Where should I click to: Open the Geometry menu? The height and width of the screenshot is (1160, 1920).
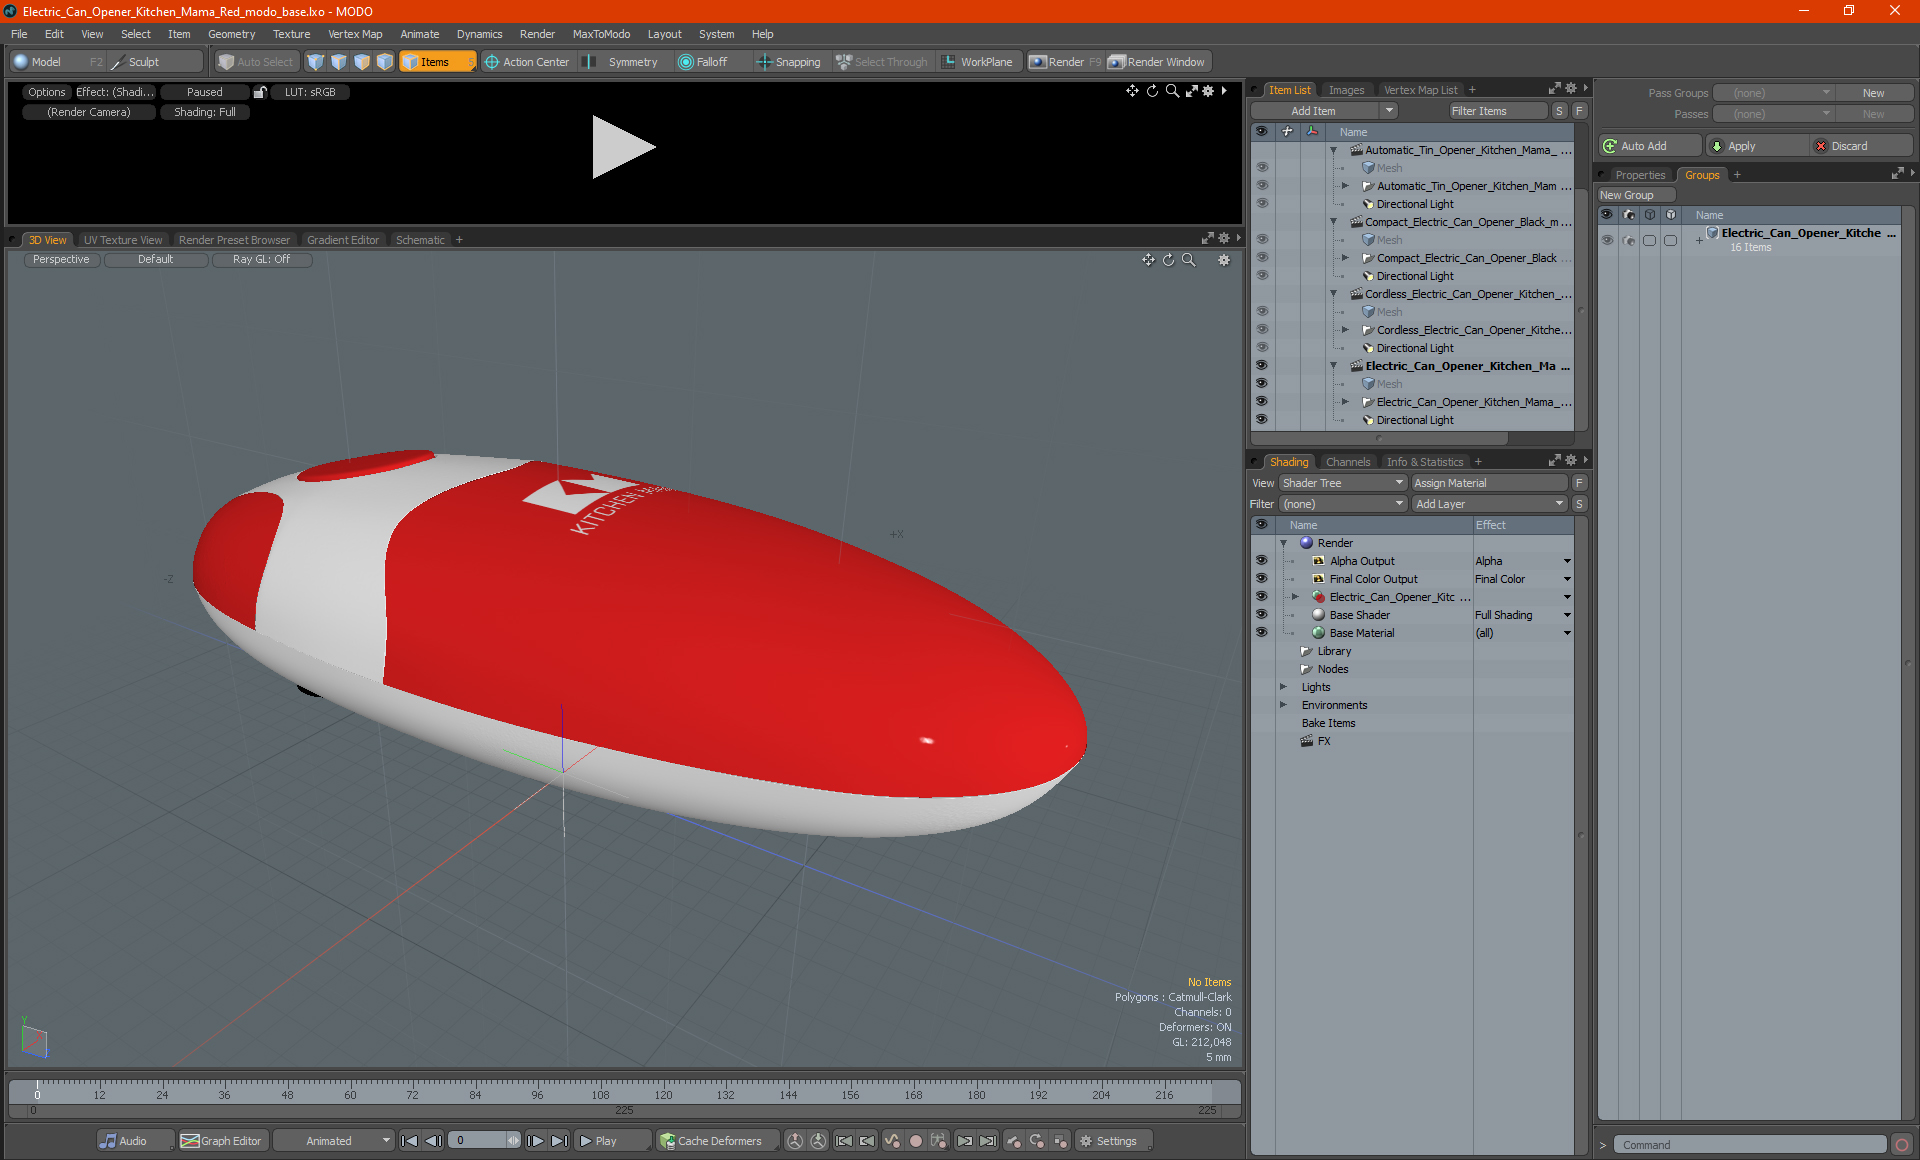[x=232, y=34]
